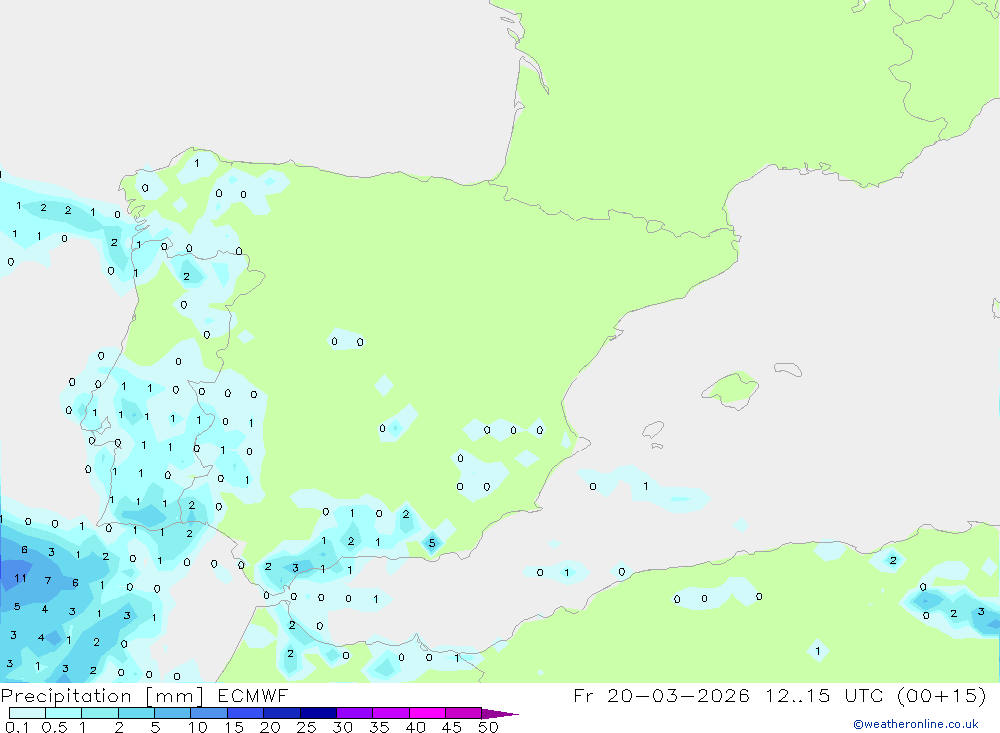Click the 'Precipitation [mm]' title text

(x=102, y=696)
